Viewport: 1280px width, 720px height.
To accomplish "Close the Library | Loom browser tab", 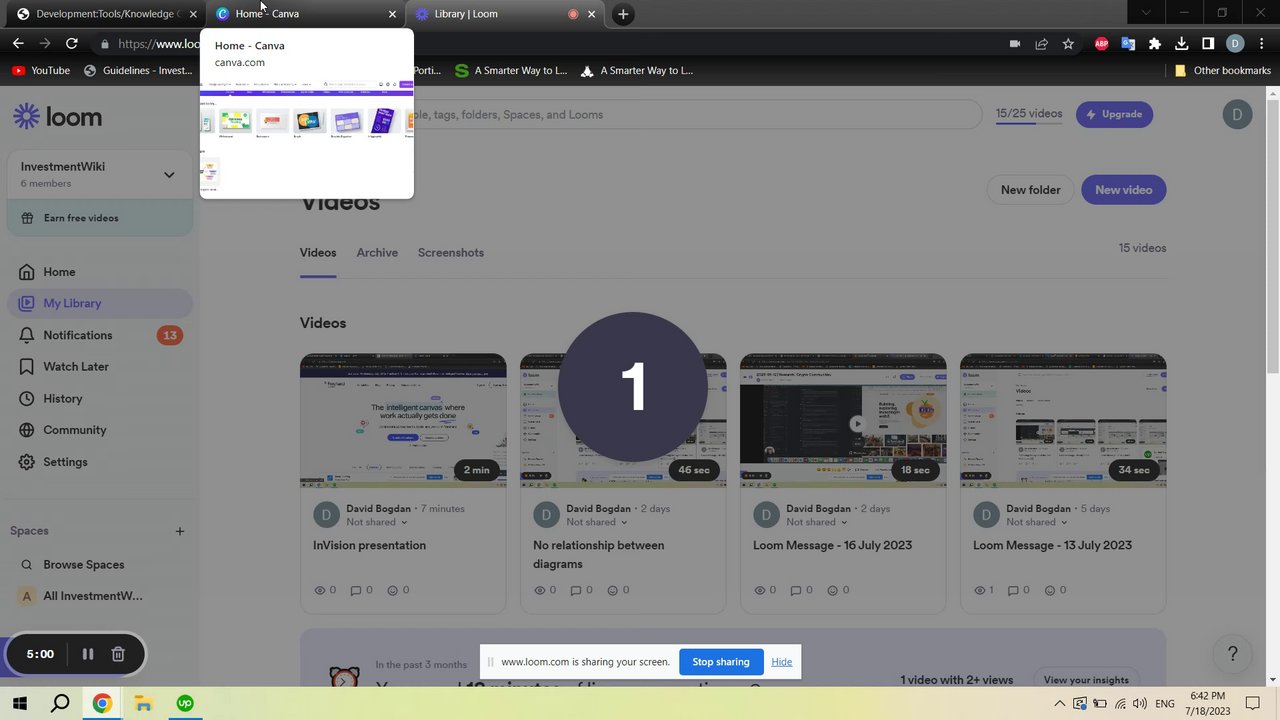I will point(591,14).
